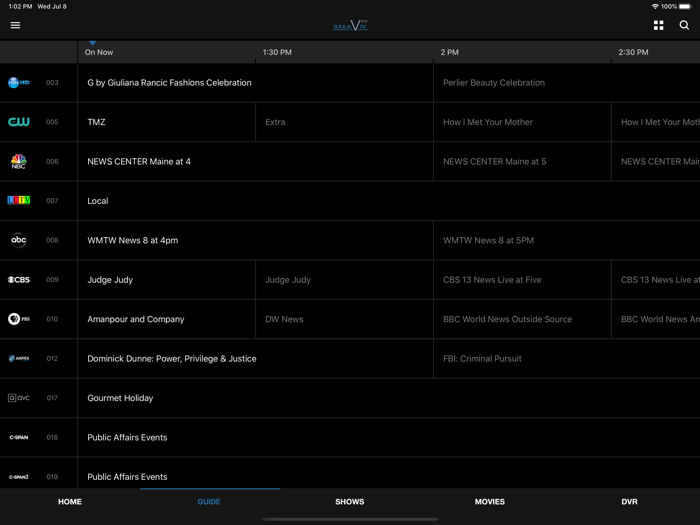Tap the OpenView TV logo
The height and width of the screenshot is (525, 700).
coord(350,25)
